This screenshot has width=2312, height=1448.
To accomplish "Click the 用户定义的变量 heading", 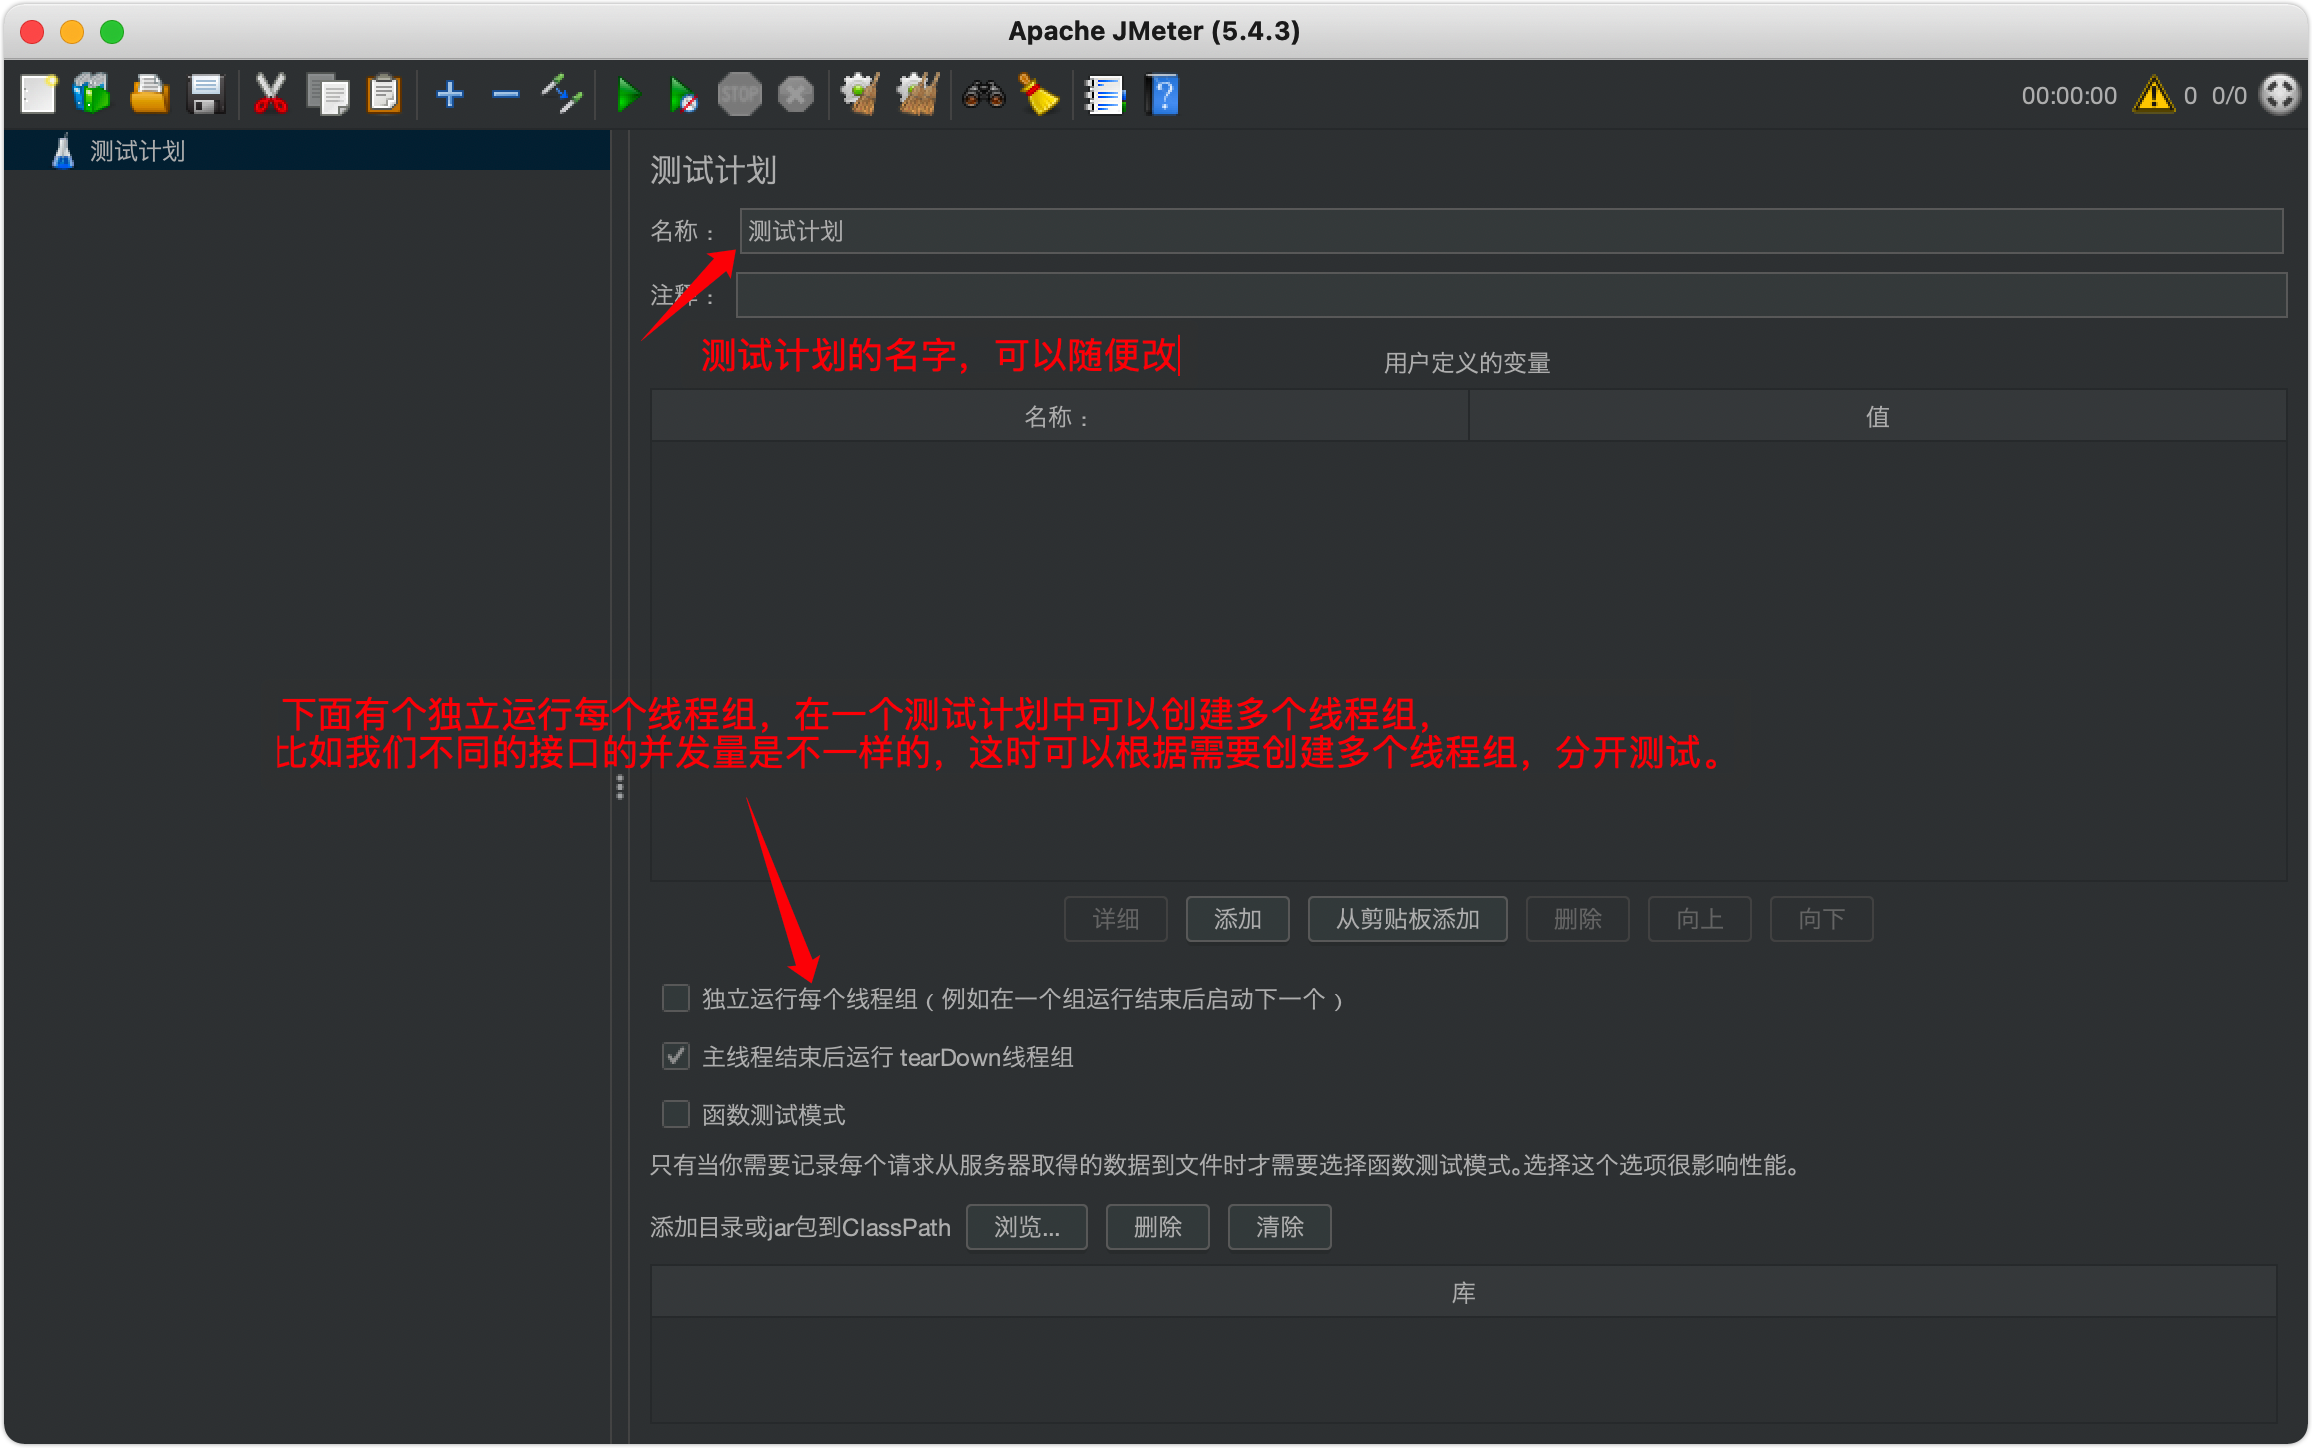I will click(1467, 363).
